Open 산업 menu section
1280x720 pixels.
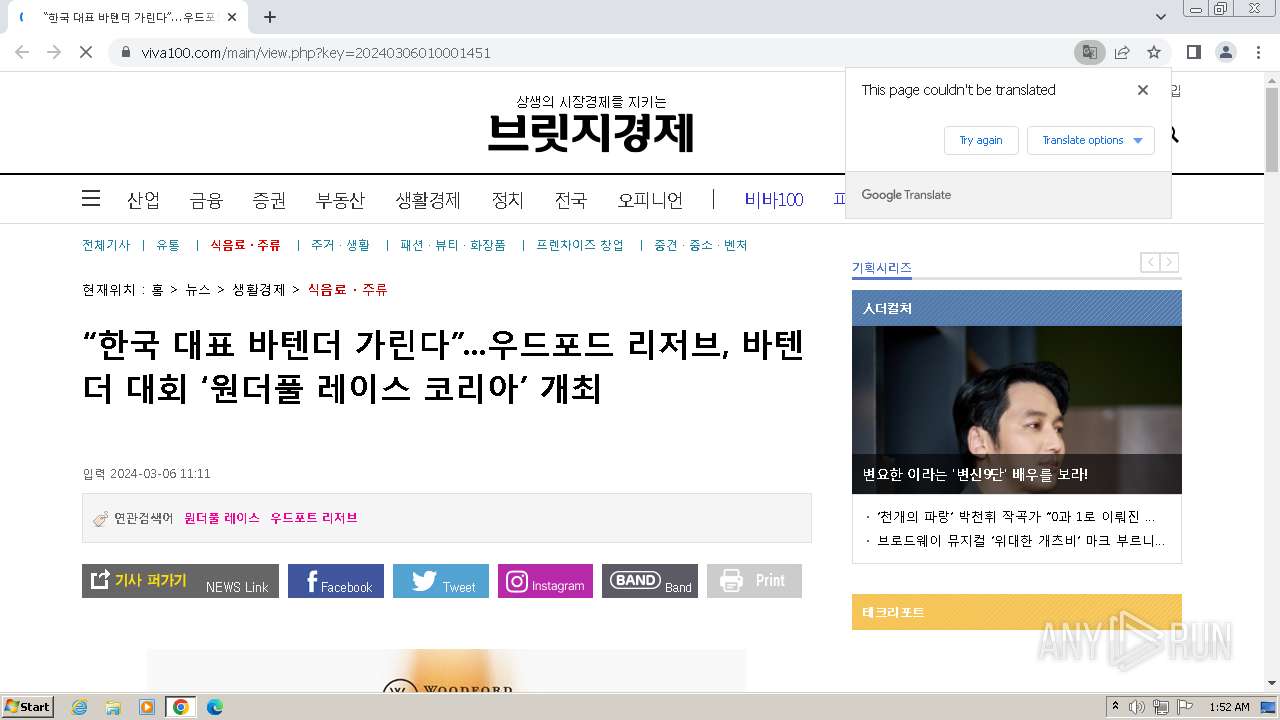(143, 200)
